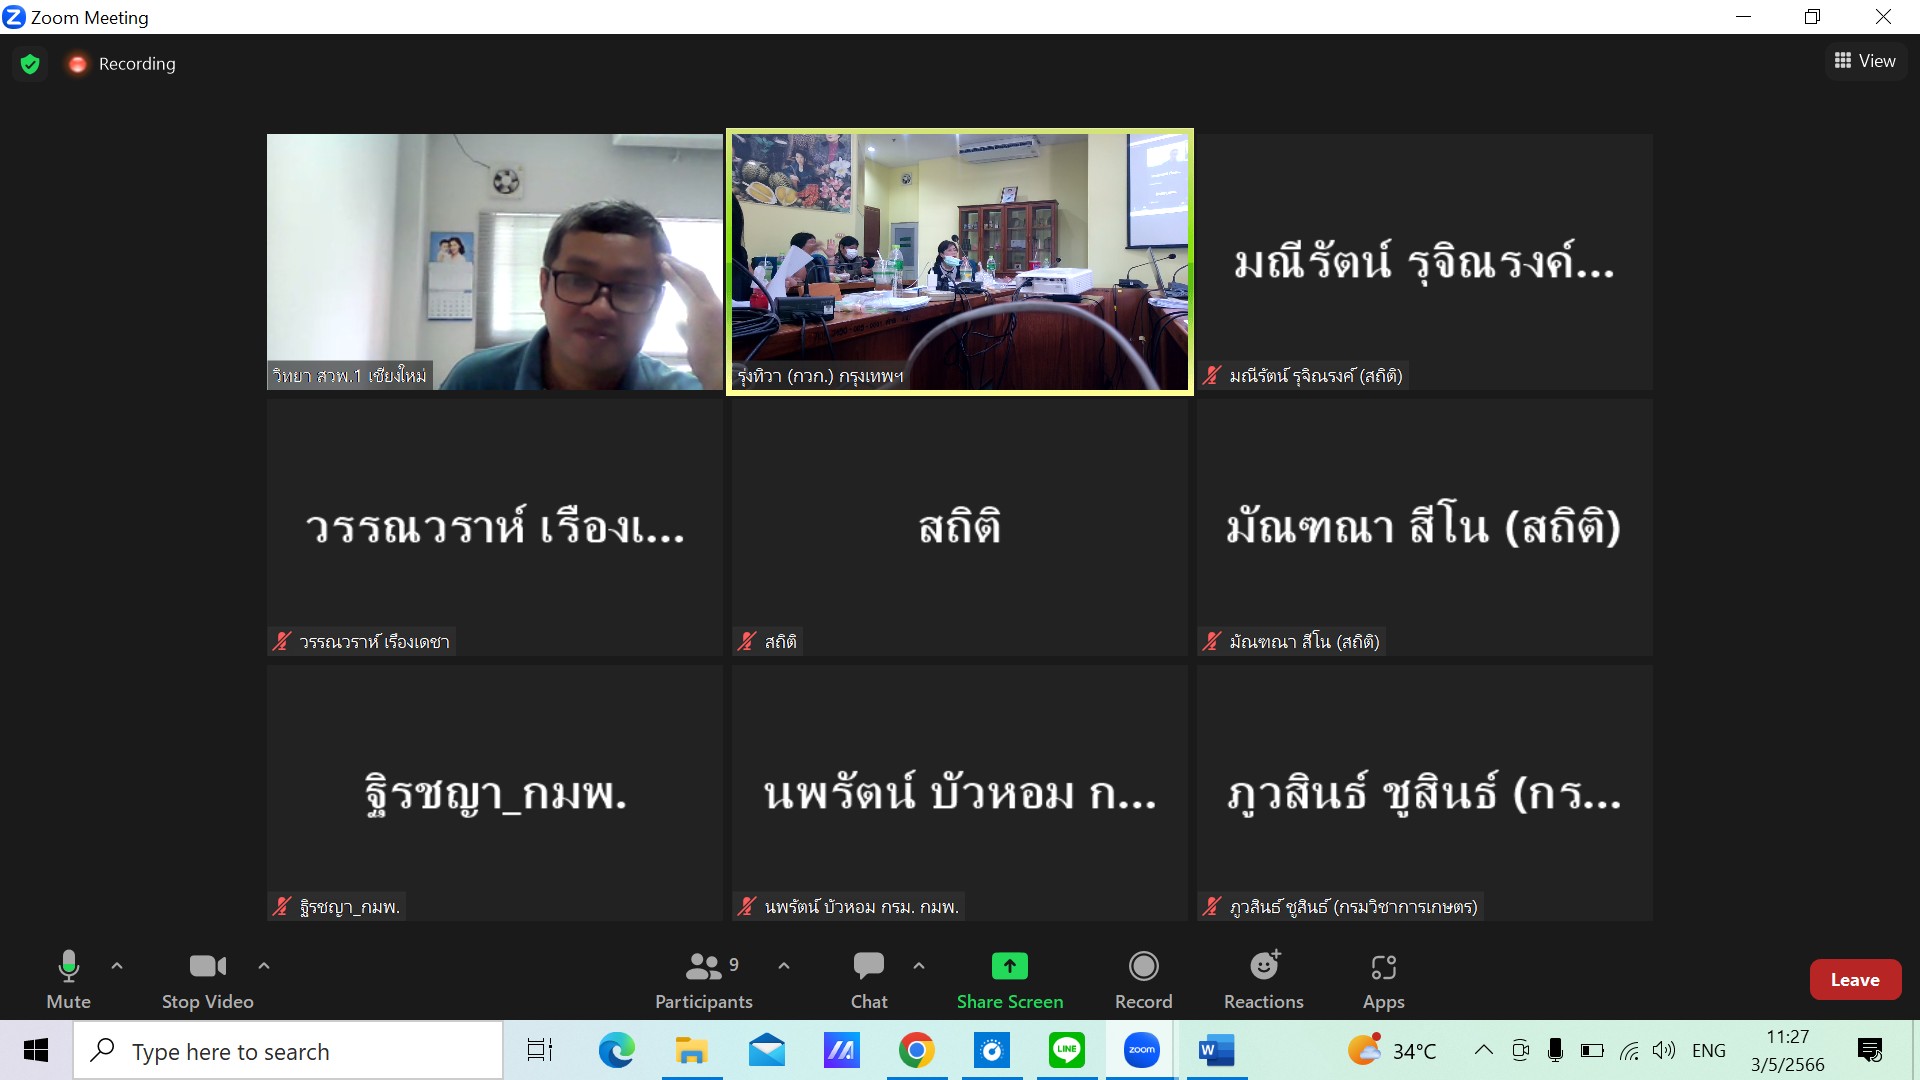Expand participants options arrow
The image size is (1920, 1080).
tap(784, 966)
